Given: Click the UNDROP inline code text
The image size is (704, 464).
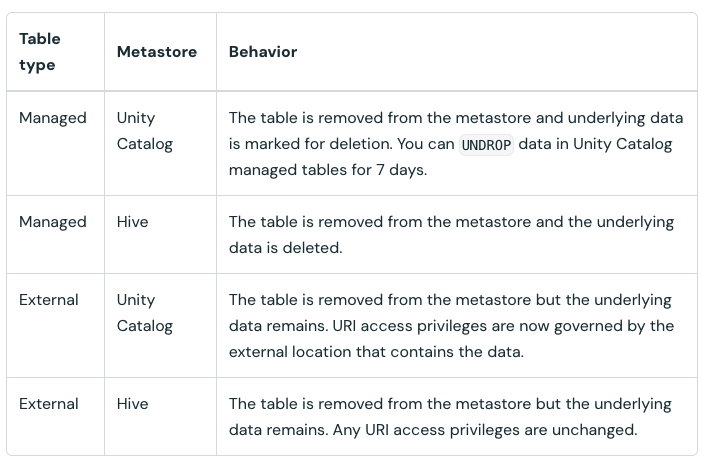Looking at the screenshot, I should (x=486, y=145).
